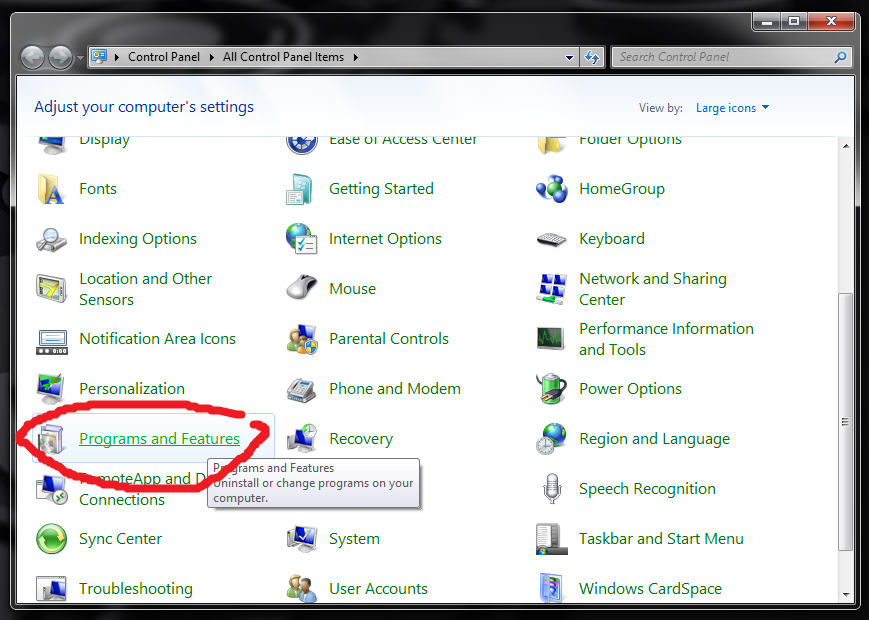Click the Region and Language globe icon

point(551,439)
